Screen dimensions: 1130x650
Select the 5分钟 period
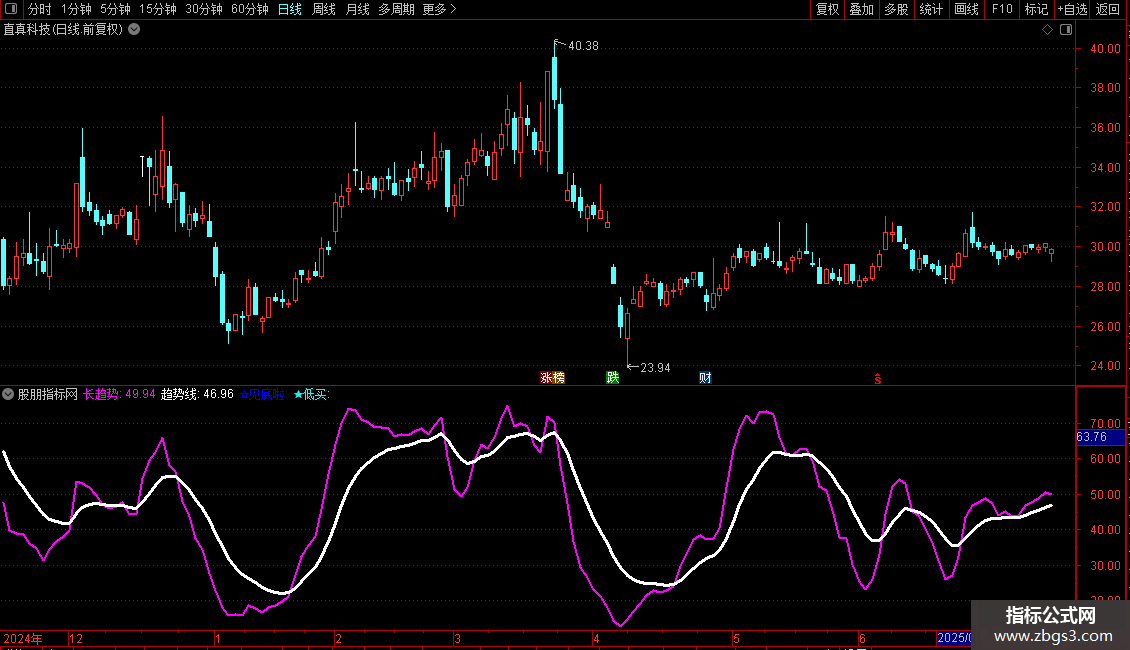coord(115,9)
